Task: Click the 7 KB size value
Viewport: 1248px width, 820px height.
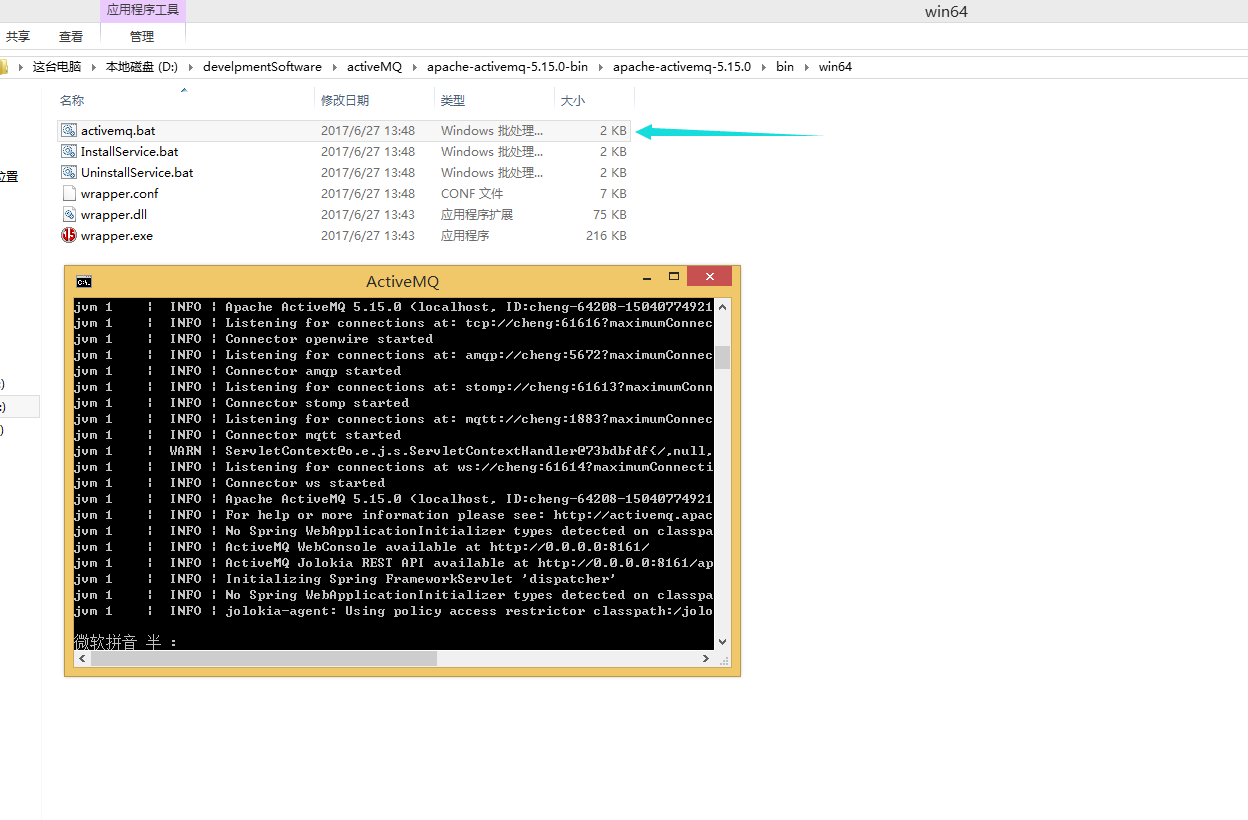Action: click(614, 193)
